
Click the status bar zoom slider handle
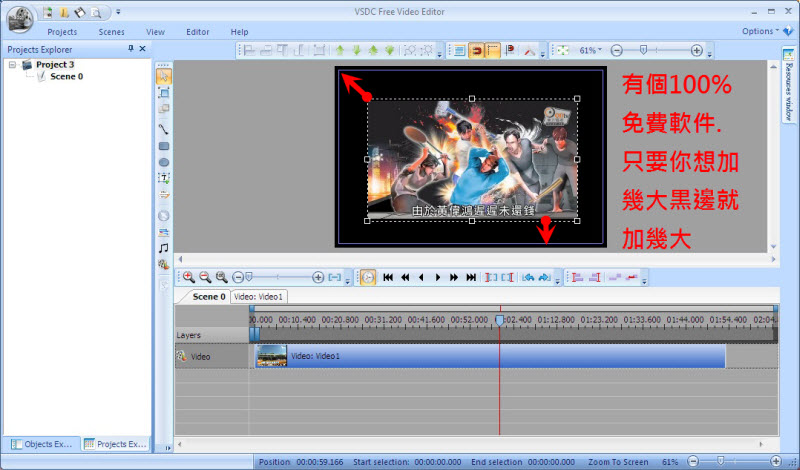[720, 461]
